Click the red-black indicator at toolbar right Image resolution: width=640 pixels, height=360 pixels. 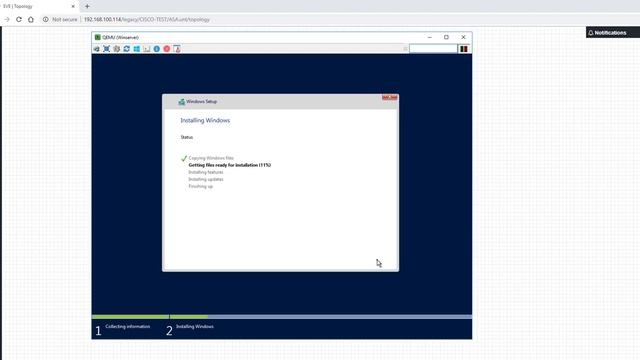point(464,49)
